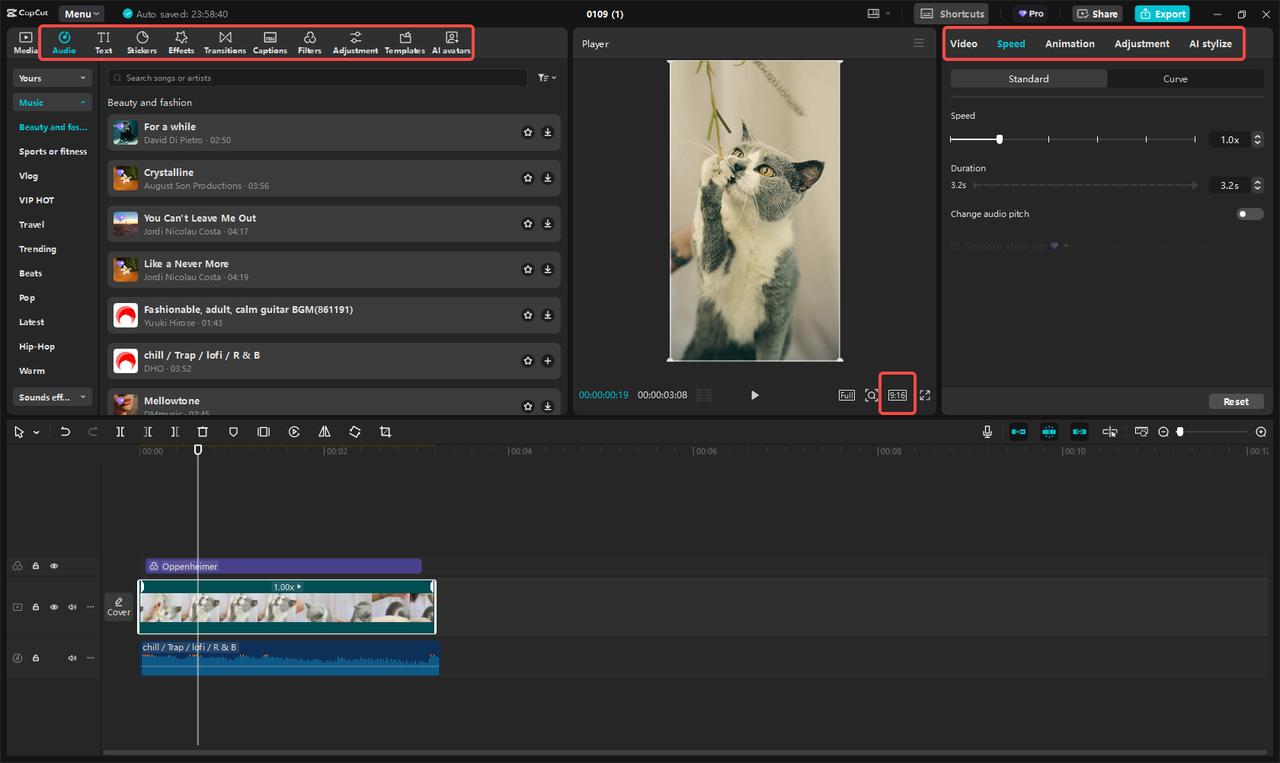The image size is (1280, 763).
Task: Toggle Change audio pitch switch
Action: [1249, 213]
